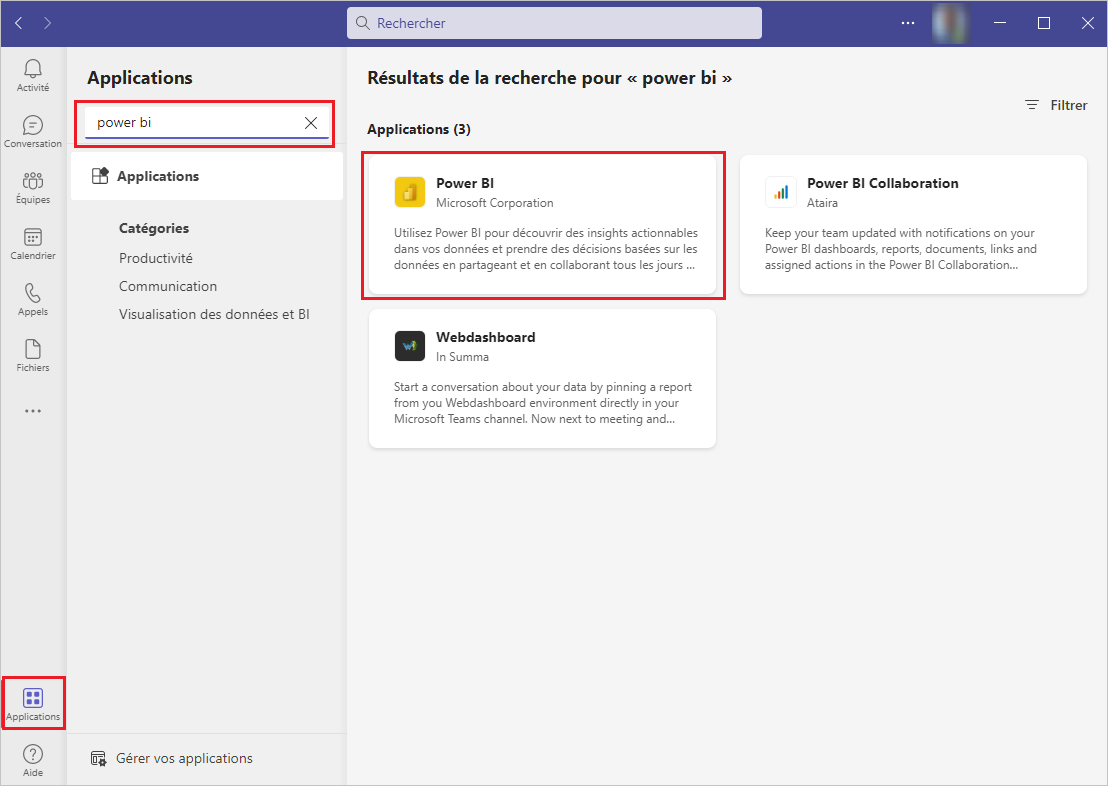
Task: Click the Ataira publisher text
Action: [823, 203]
